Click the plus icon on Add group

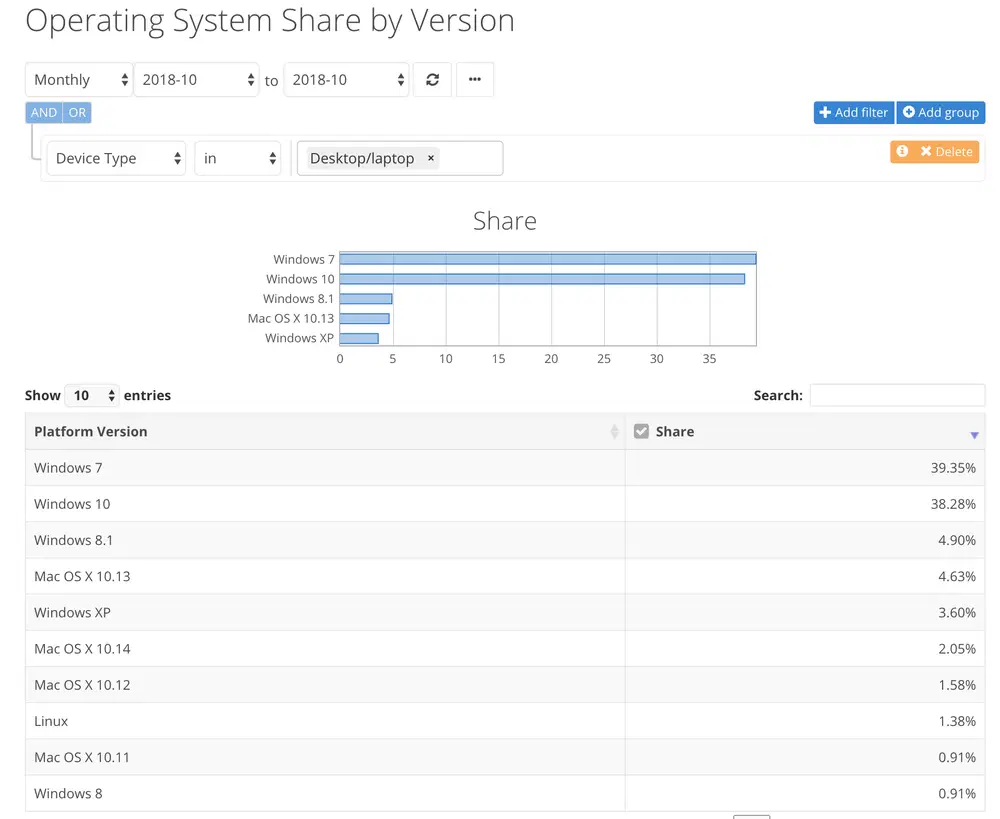coord(906,112)
